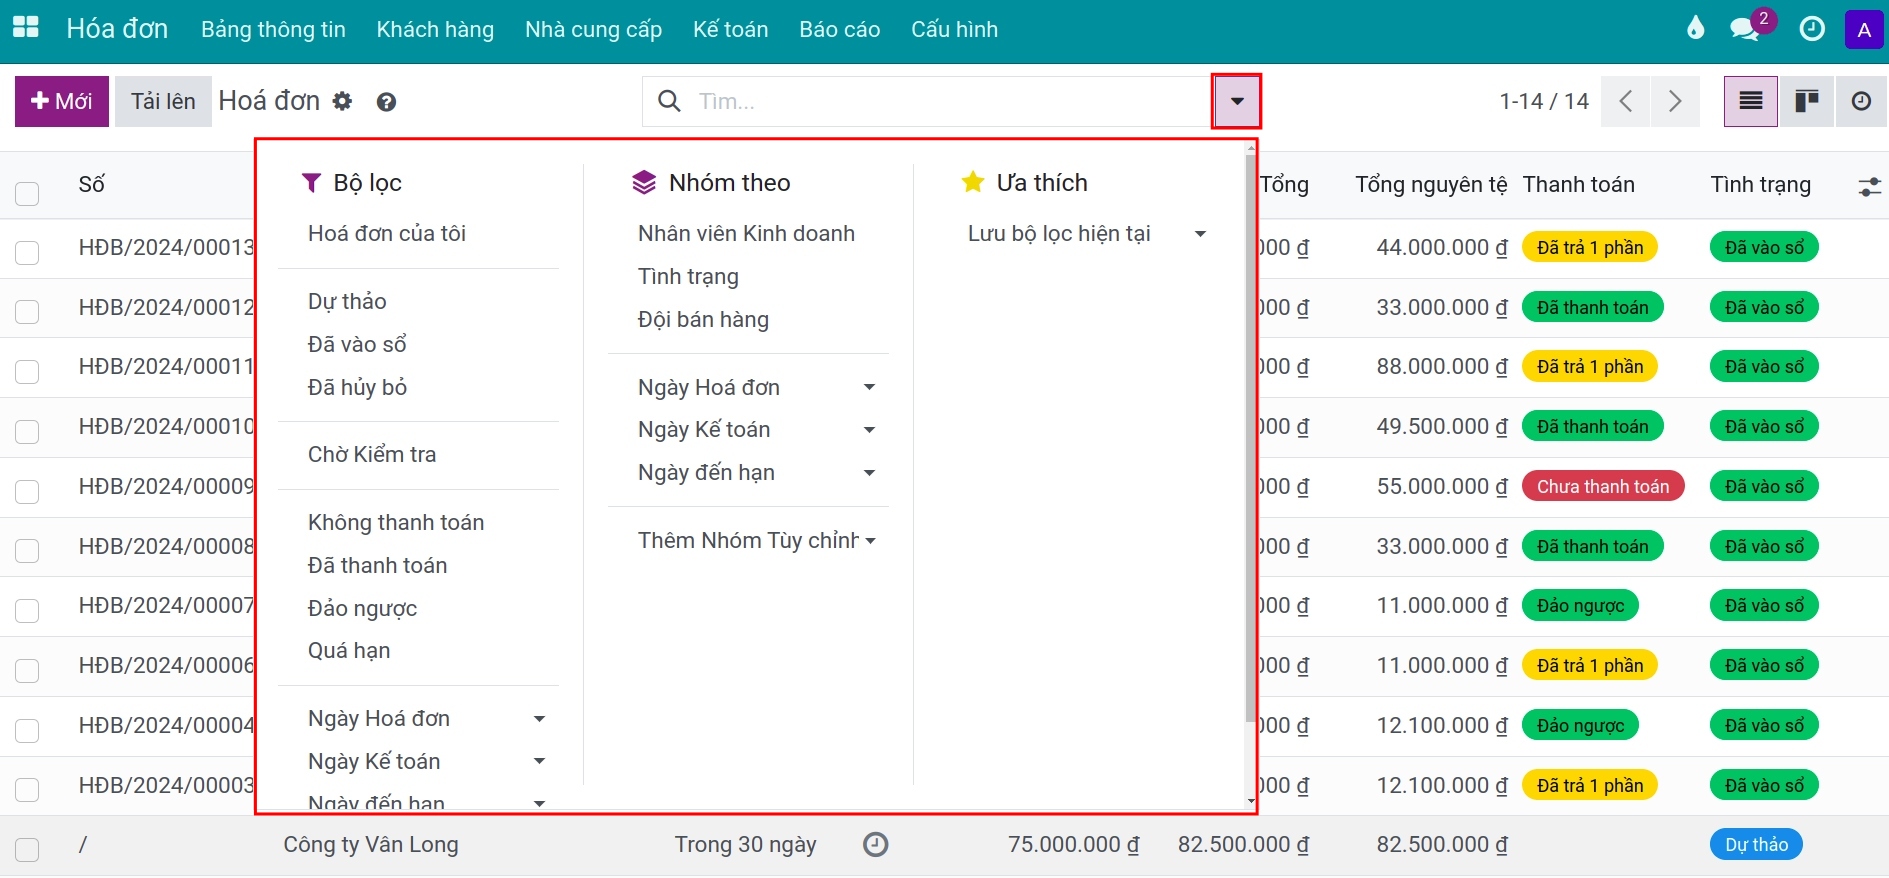Apply Dự thảo filter
Viewport: 1889px width, 878px height.
point(347,302)
